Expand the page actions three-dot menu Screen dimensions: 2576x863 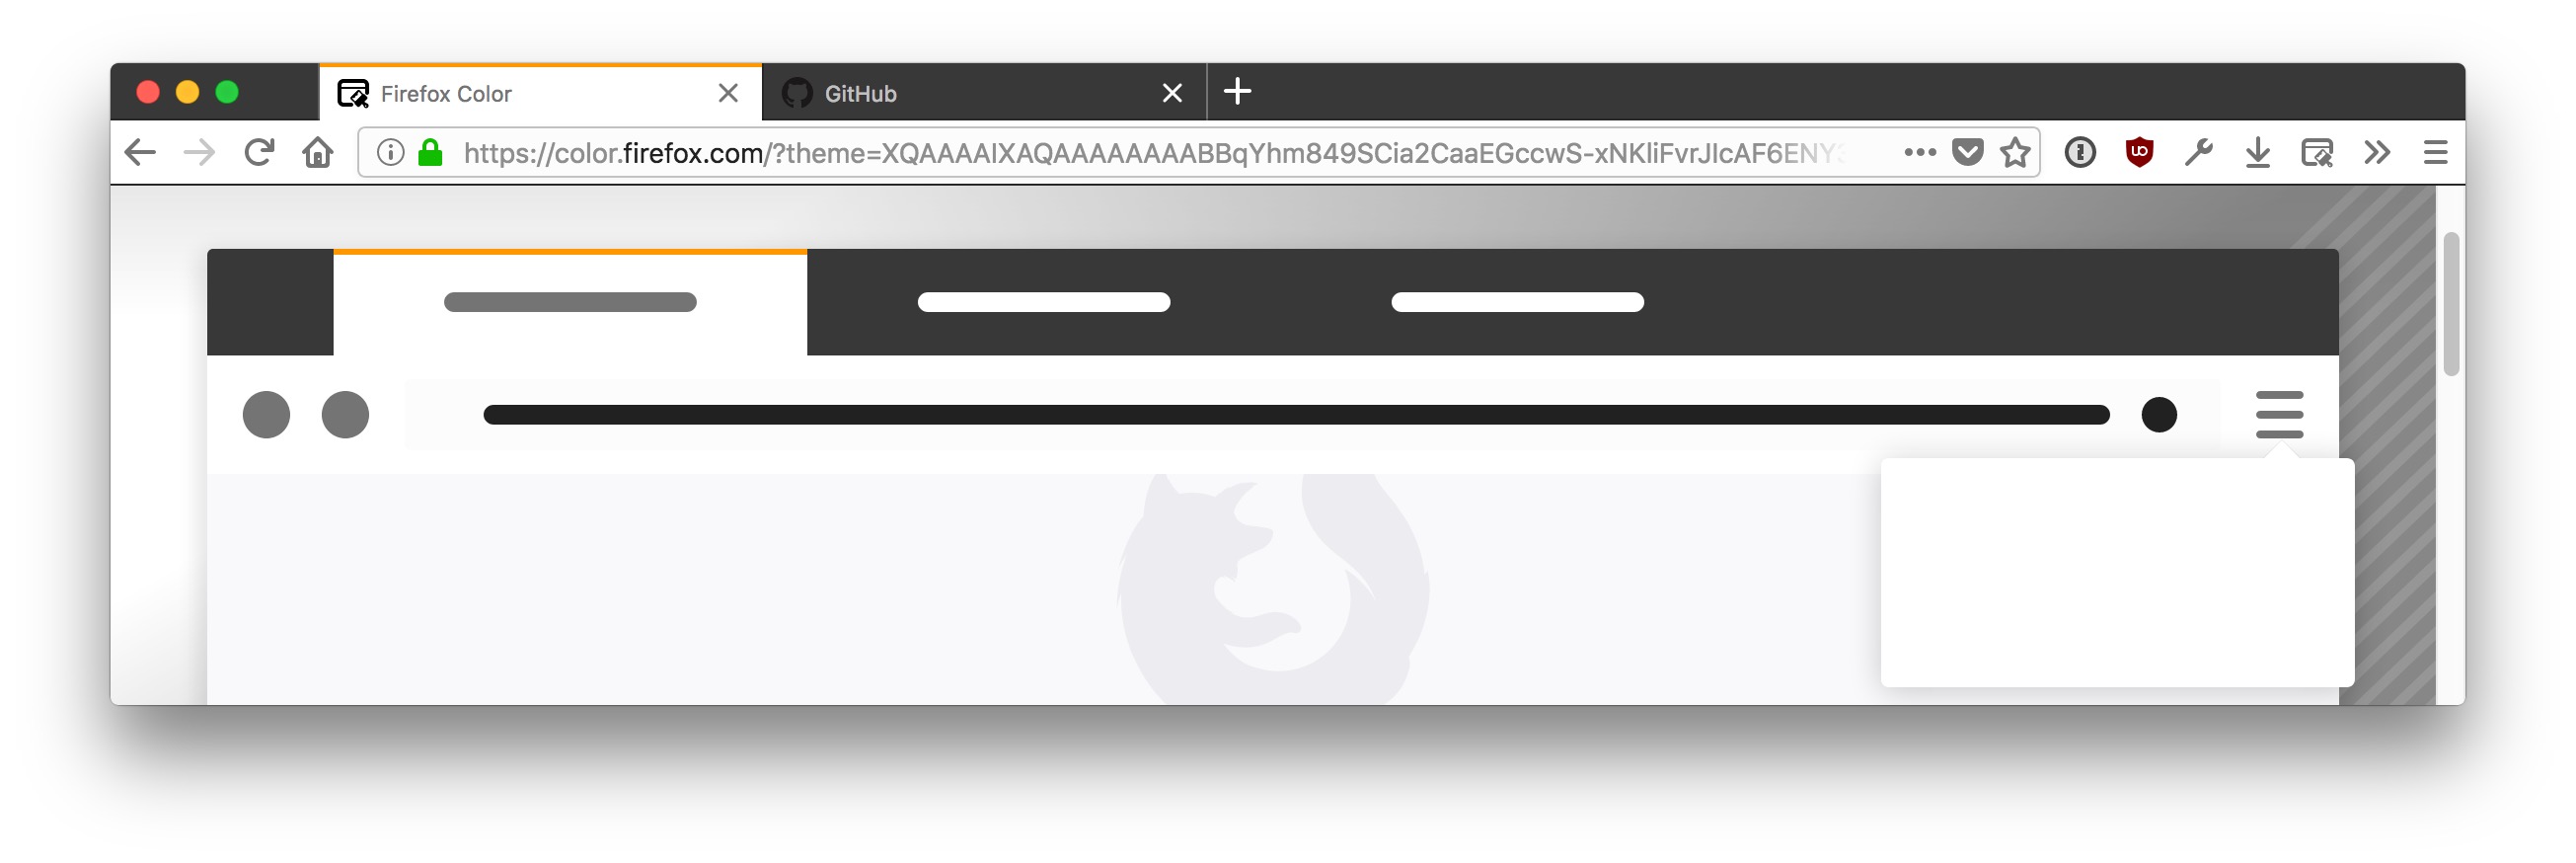1920,153
